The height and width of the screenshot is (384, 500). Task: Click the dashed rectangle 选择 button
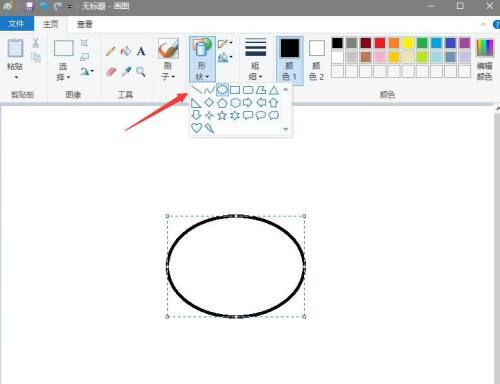tap(64, 49)
